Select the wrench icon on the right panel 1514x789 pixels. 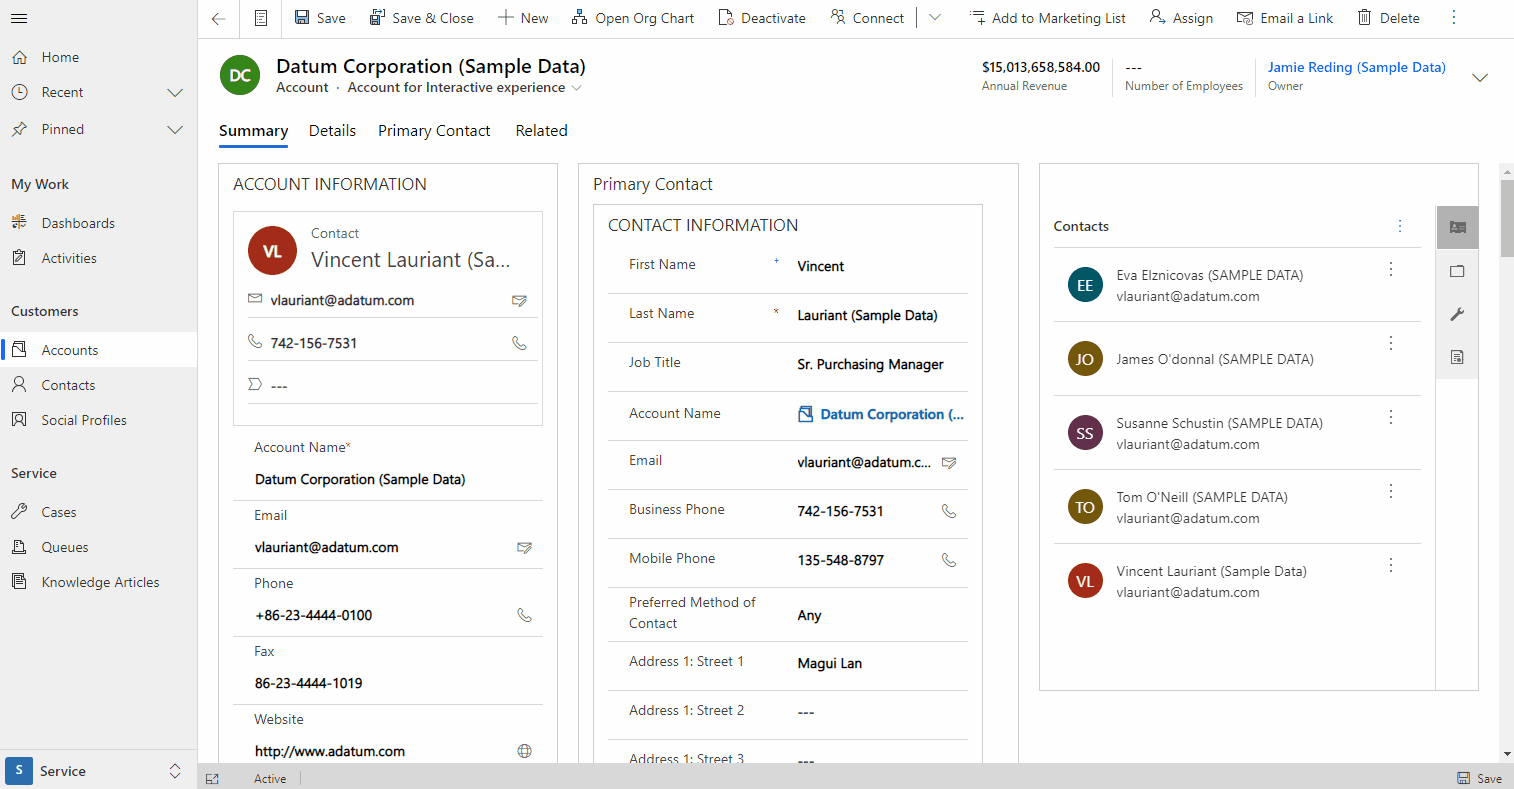click(1457, 314)
